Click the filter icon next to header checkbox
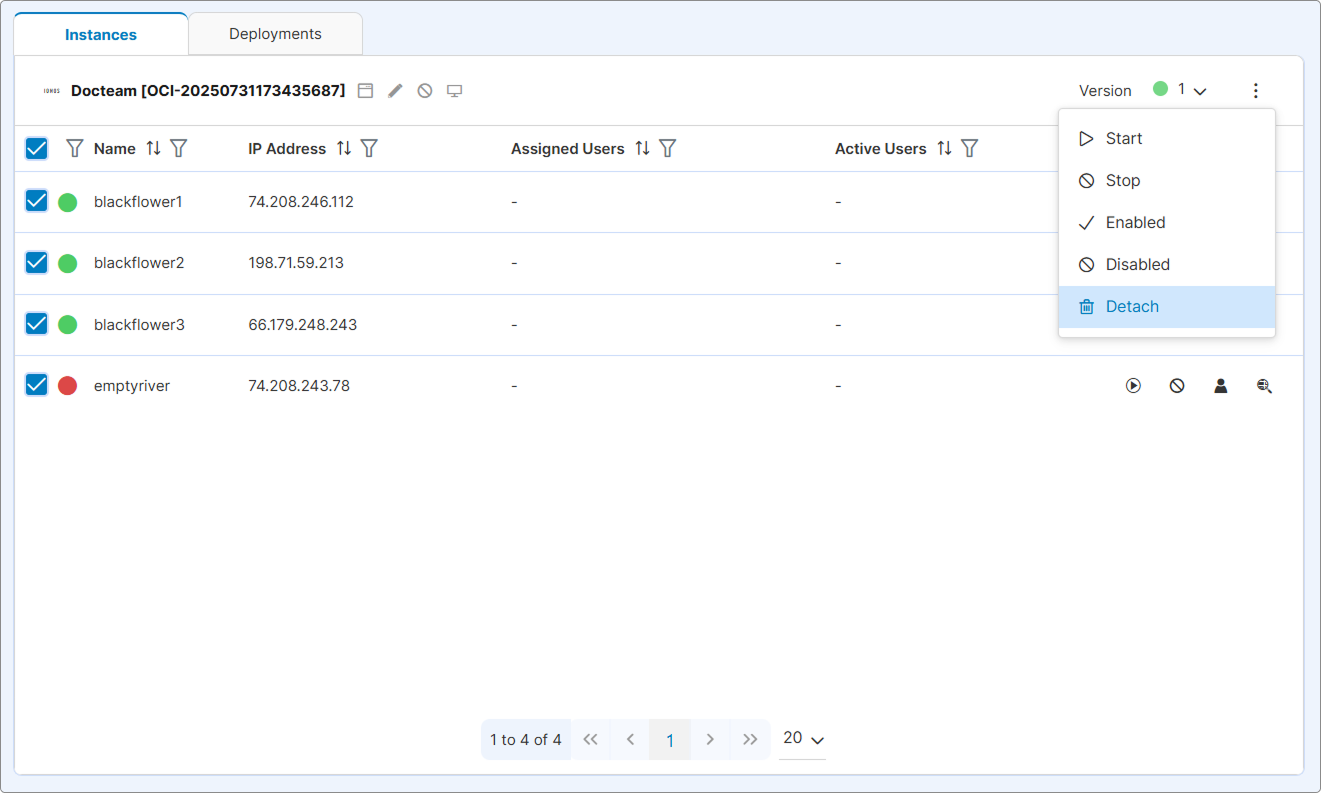Screen dimensions: 1321x793 point(74,149)
